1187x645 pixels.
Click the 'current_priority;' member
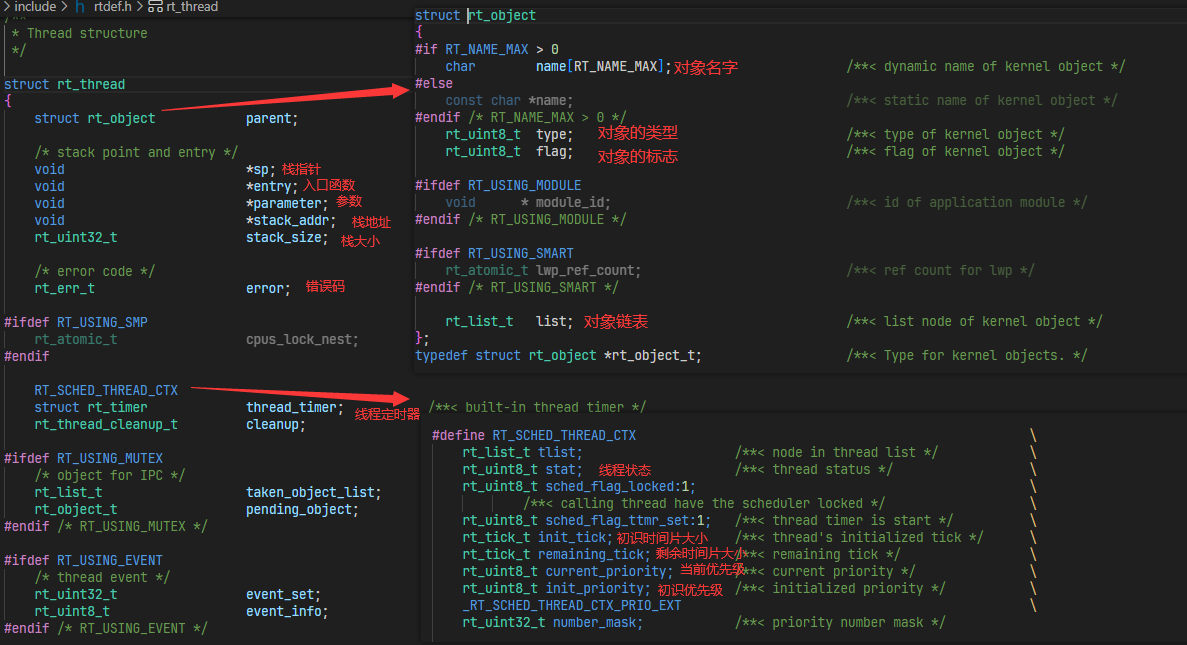[609, 572]
